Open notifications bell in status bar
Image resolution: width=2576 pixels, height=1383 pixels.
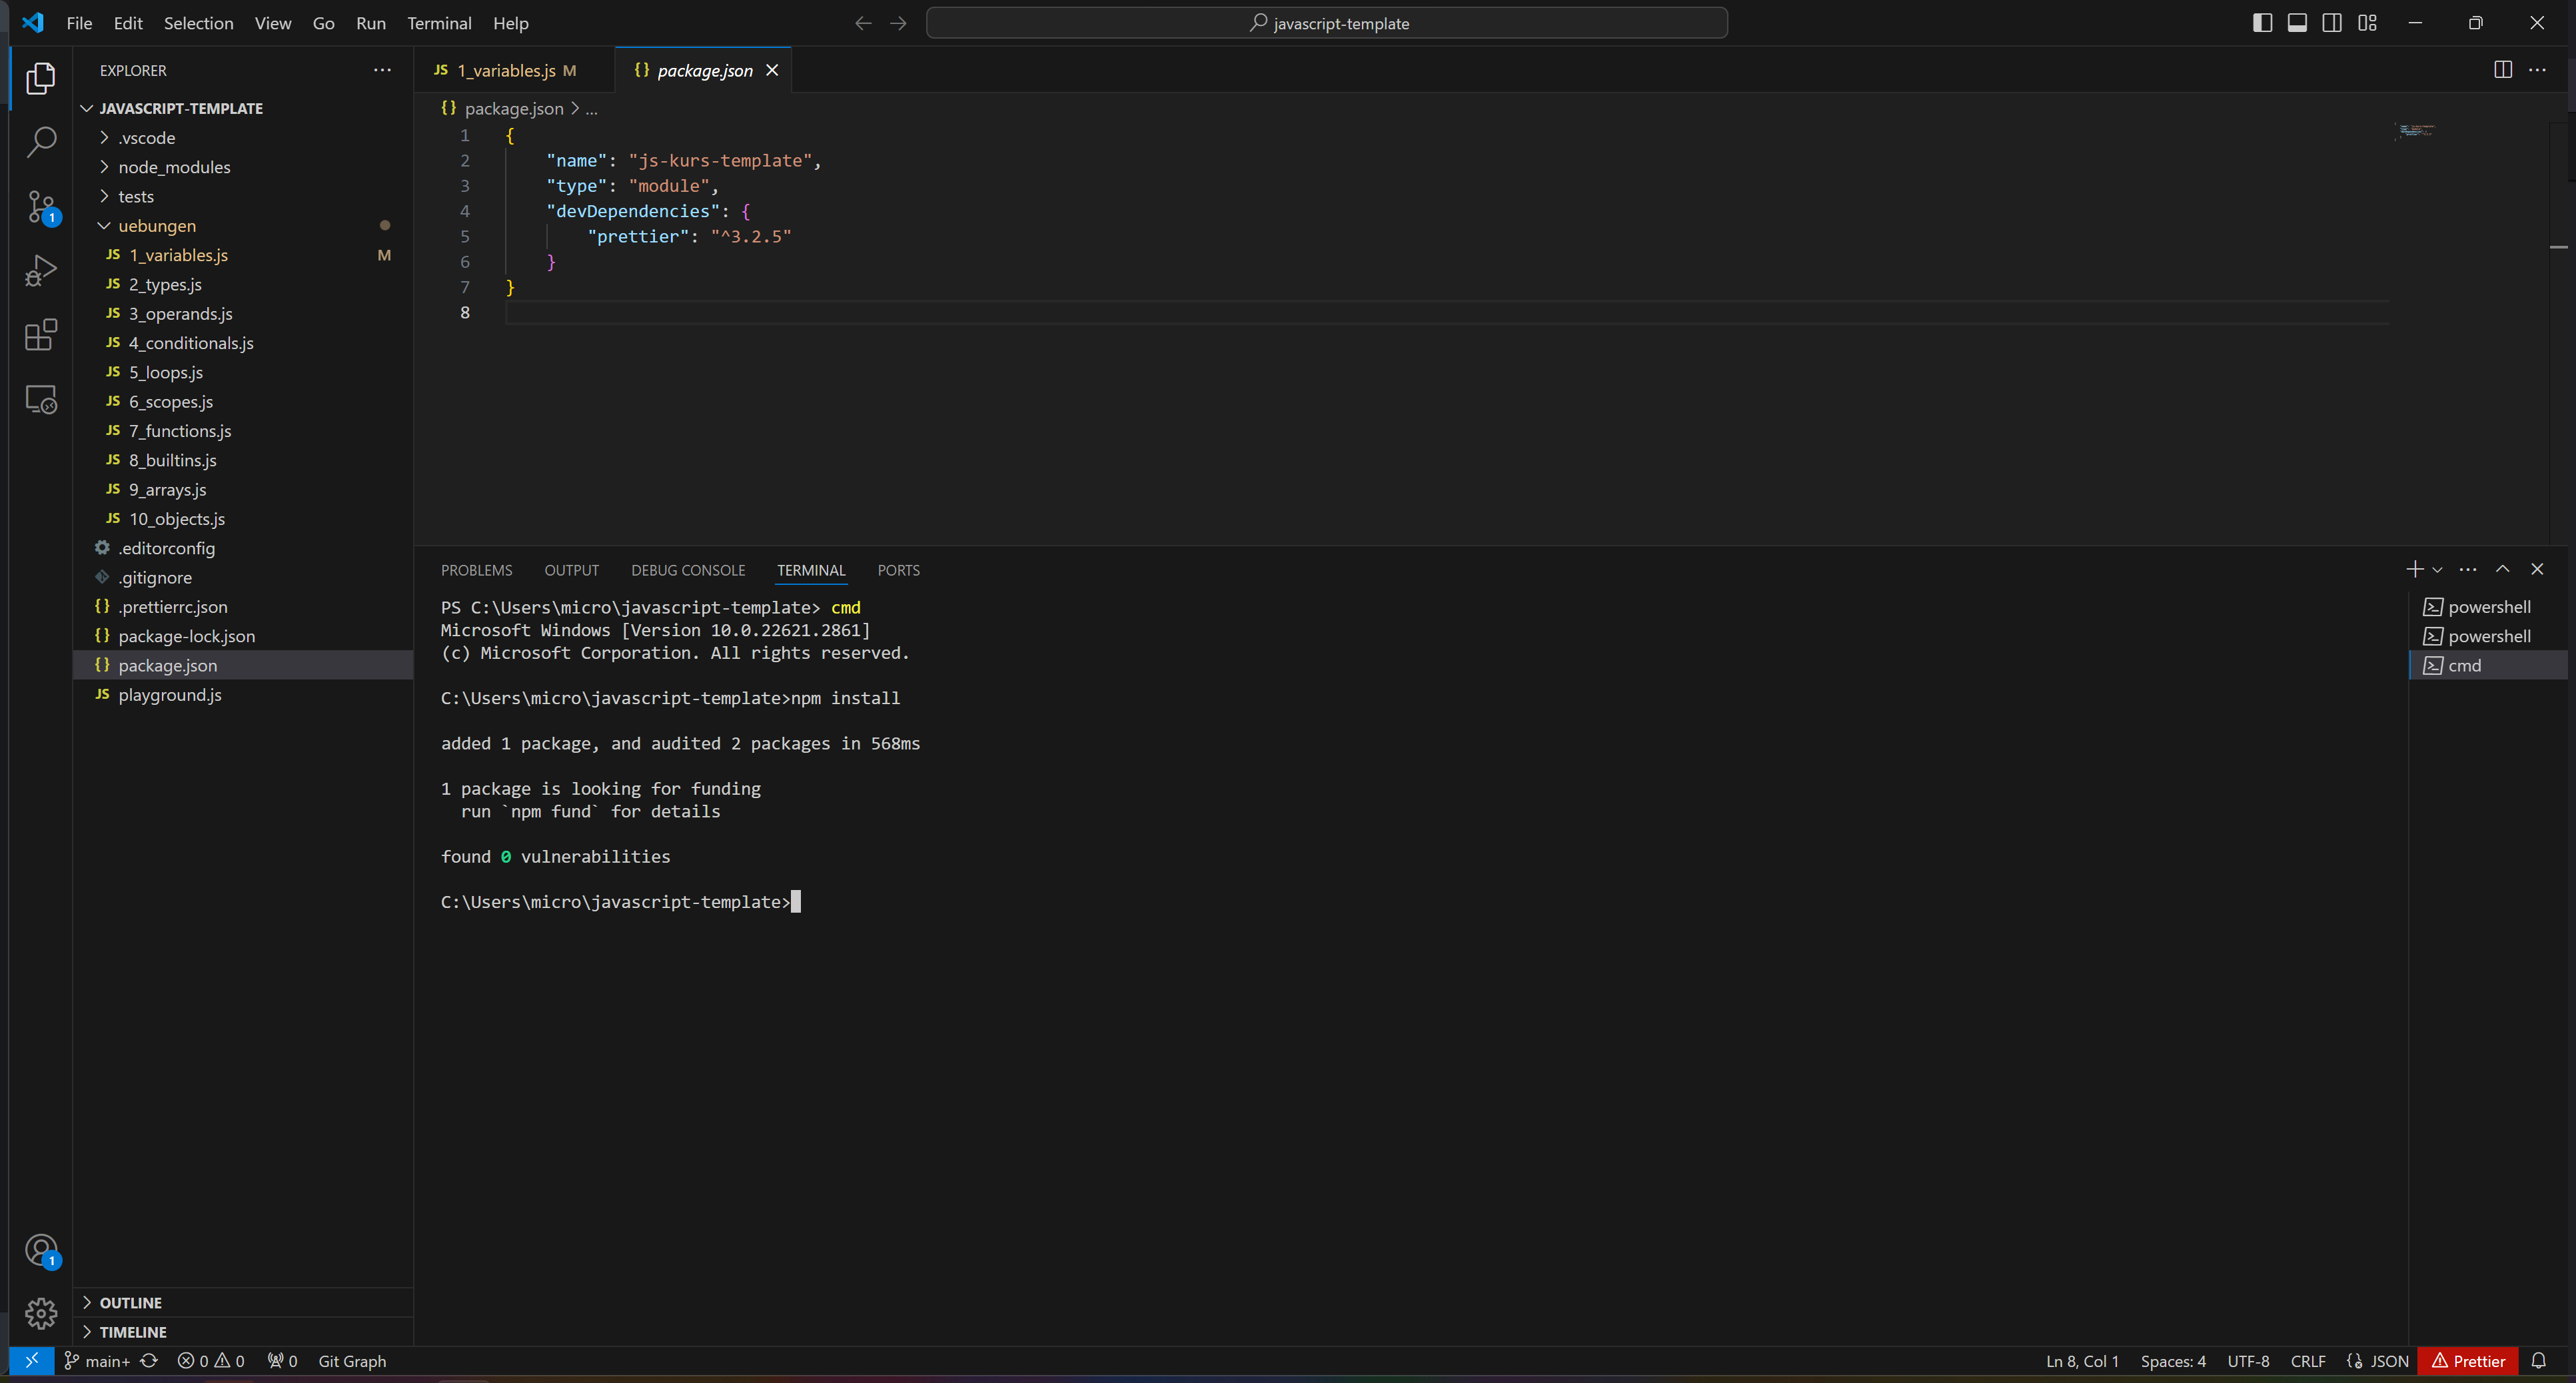[x=2538, y=1361]
